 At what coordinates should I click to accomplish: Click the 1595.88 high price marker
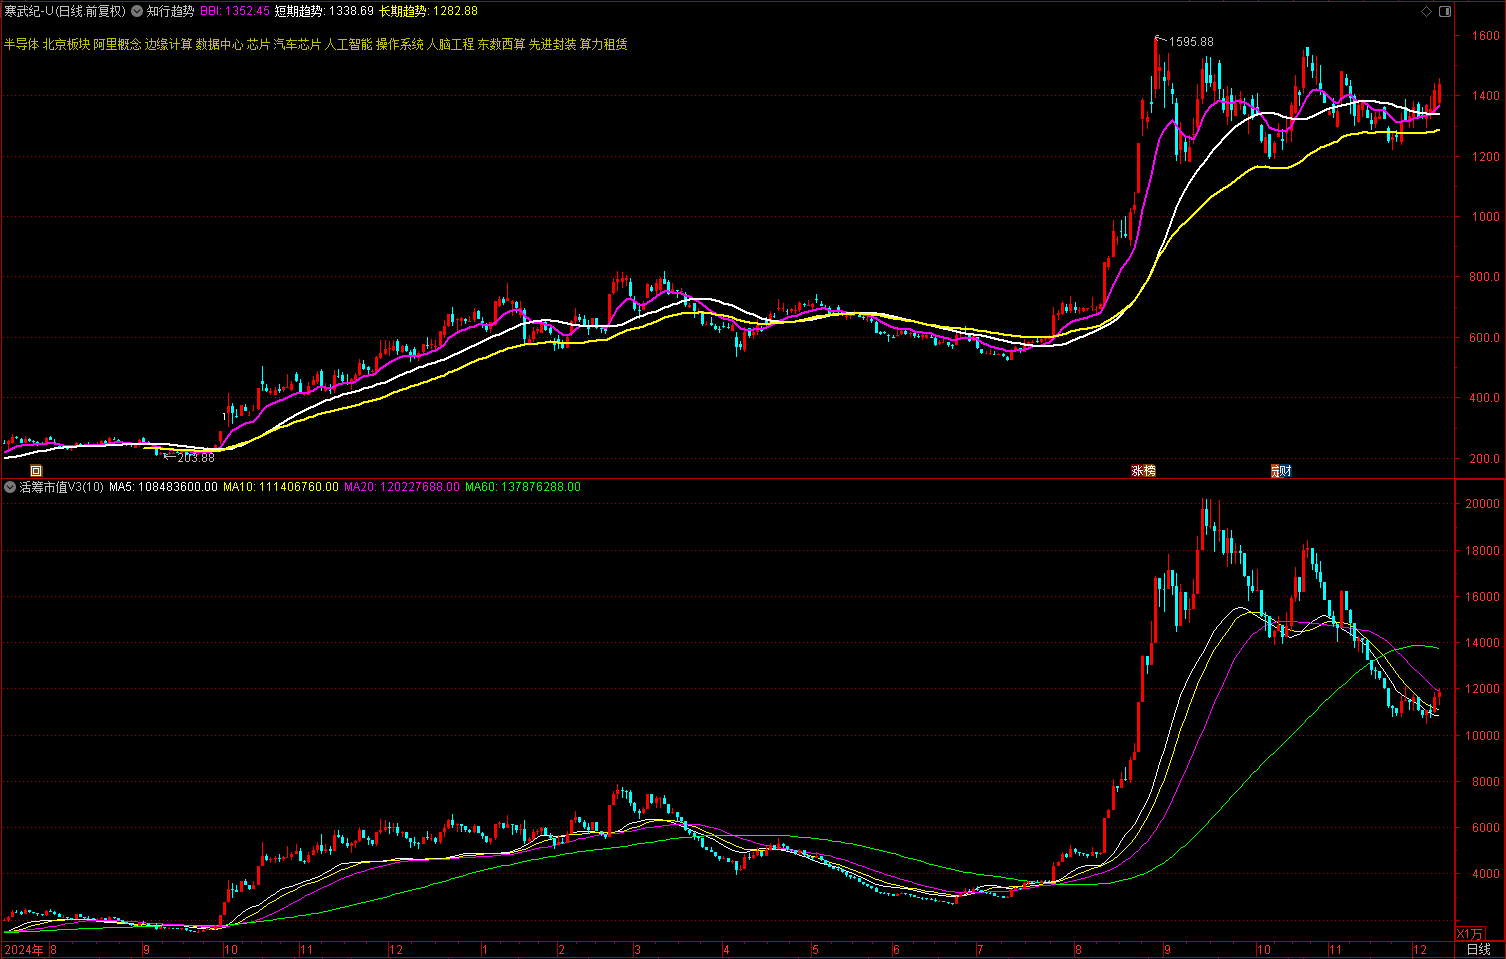coord(1190,42)
